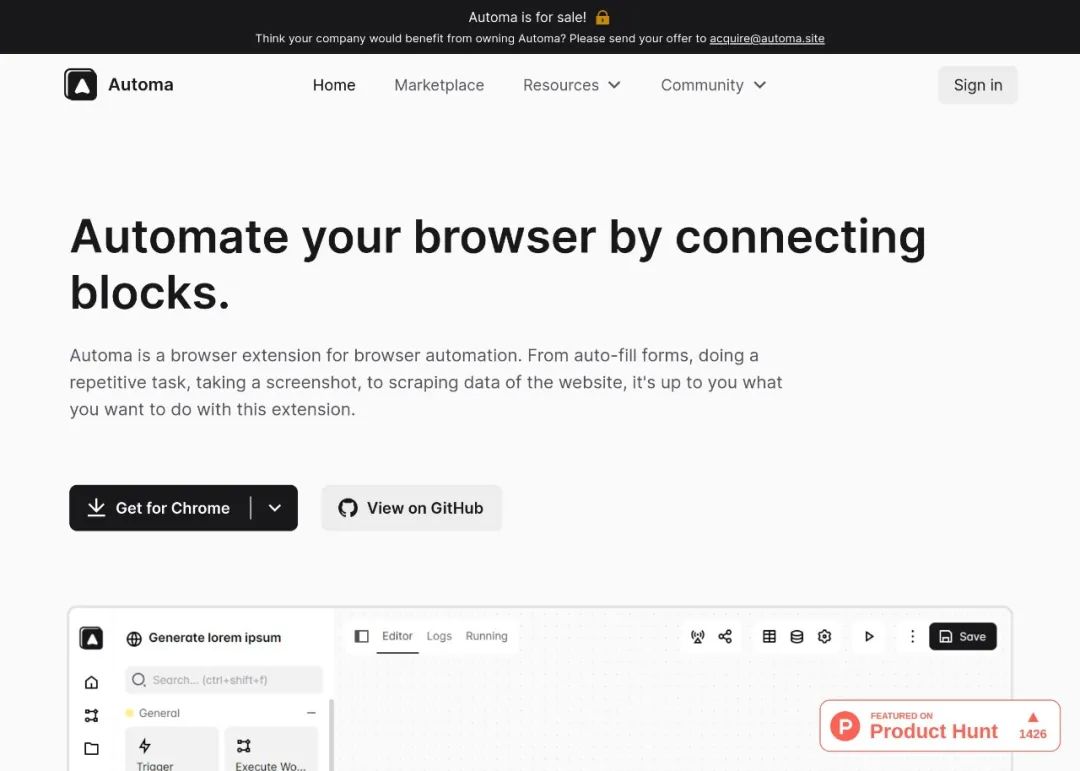Click the home icon in editor sidebar
Screen dimensions: 1080x771
pos(91,682)
